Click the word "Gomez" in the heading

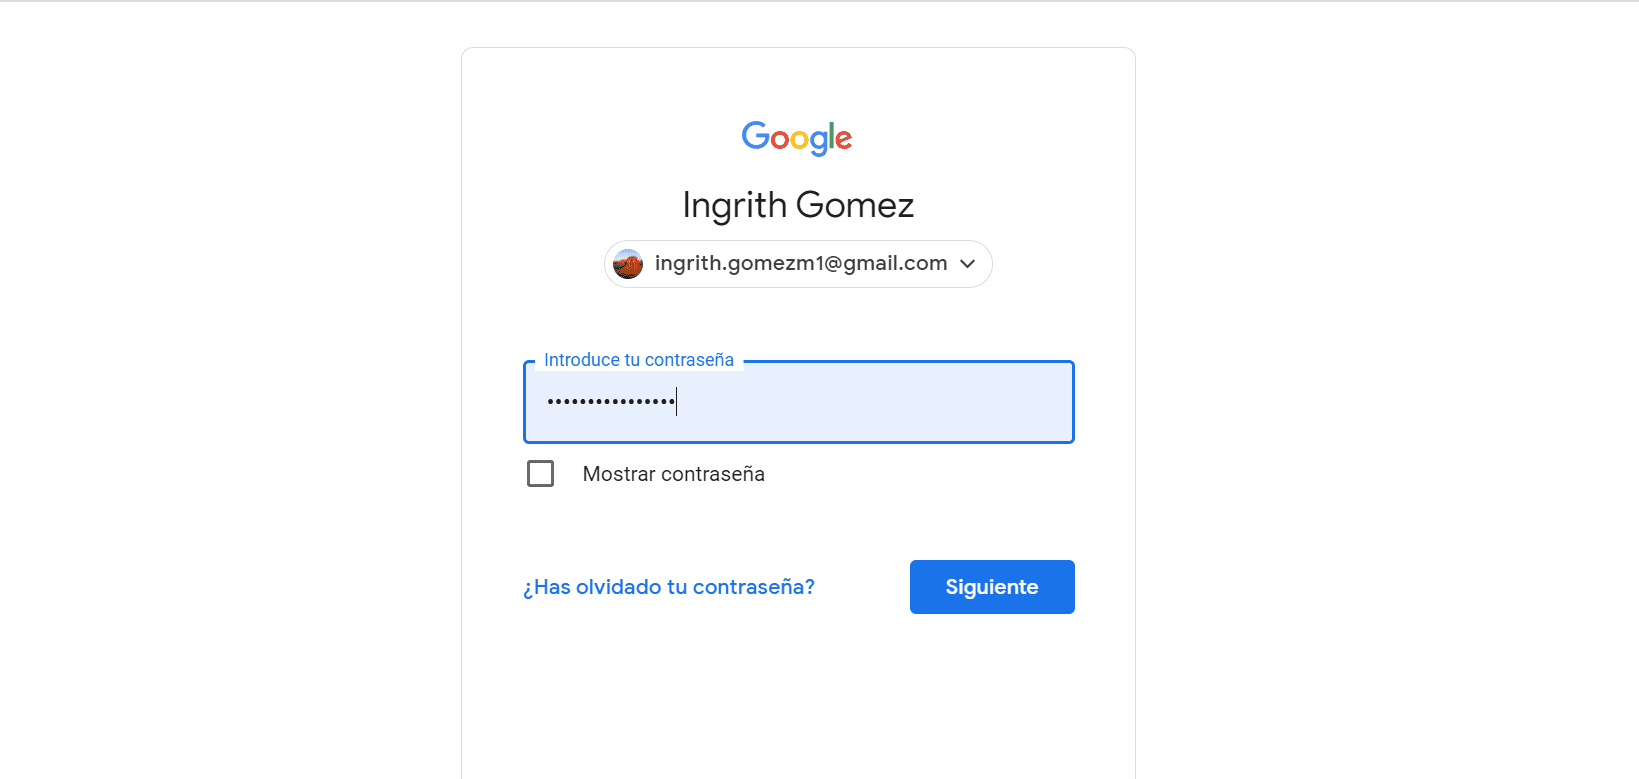point(855,205)
